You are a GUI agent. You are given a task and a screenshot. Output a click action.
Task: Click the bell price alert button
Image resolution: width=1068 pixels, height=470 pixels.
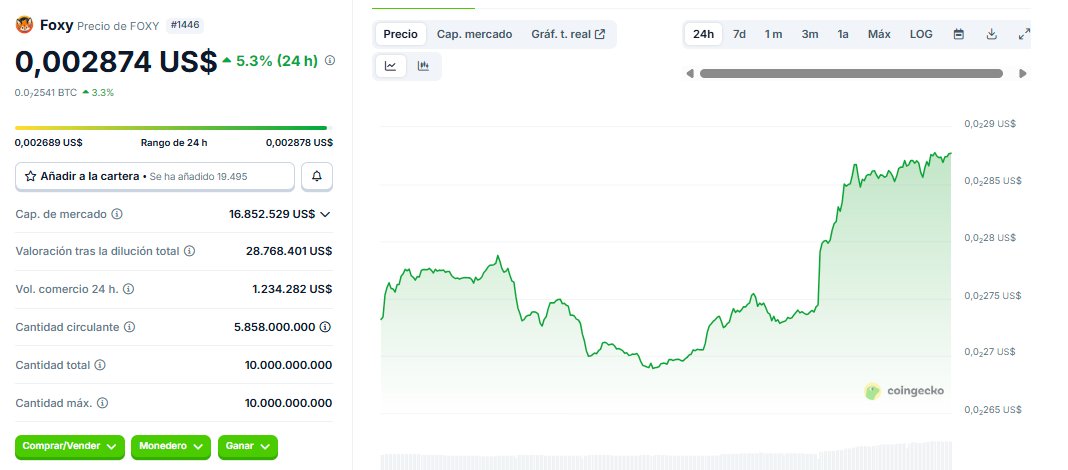[317, 176]
